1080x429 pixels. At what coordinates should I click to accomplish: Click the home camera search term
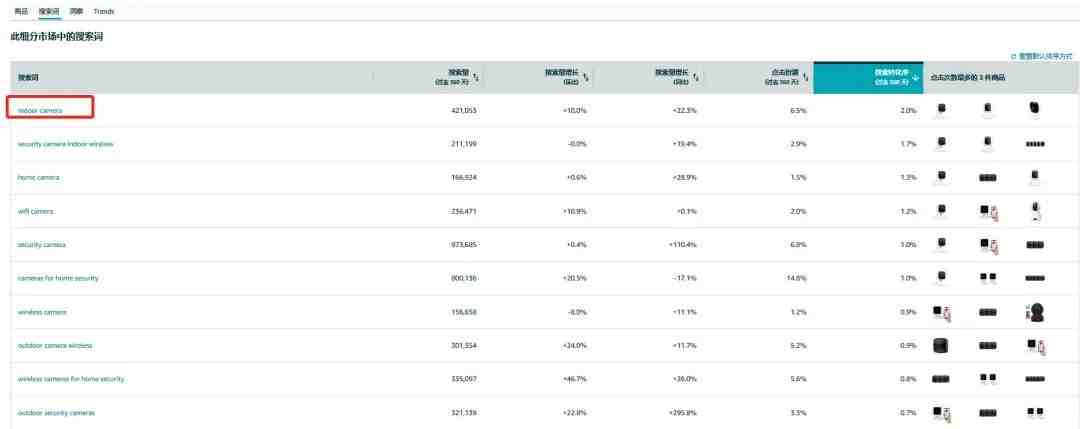38,178
